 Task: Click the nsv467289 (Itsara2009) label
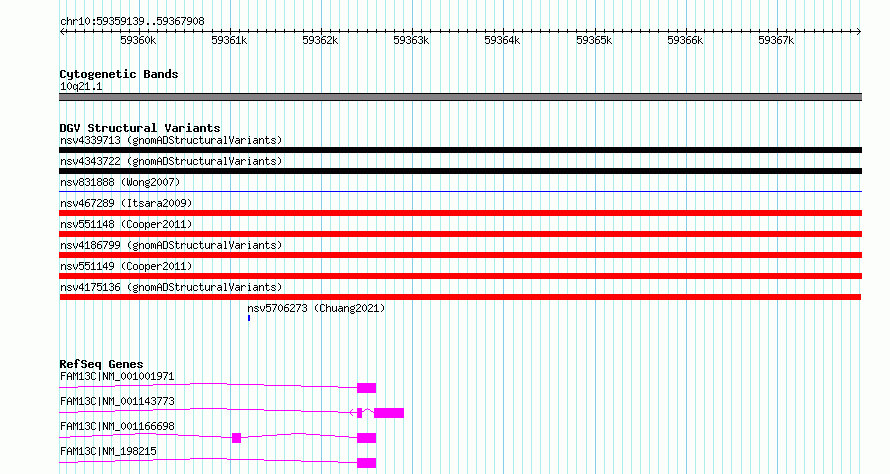(126, 203)
